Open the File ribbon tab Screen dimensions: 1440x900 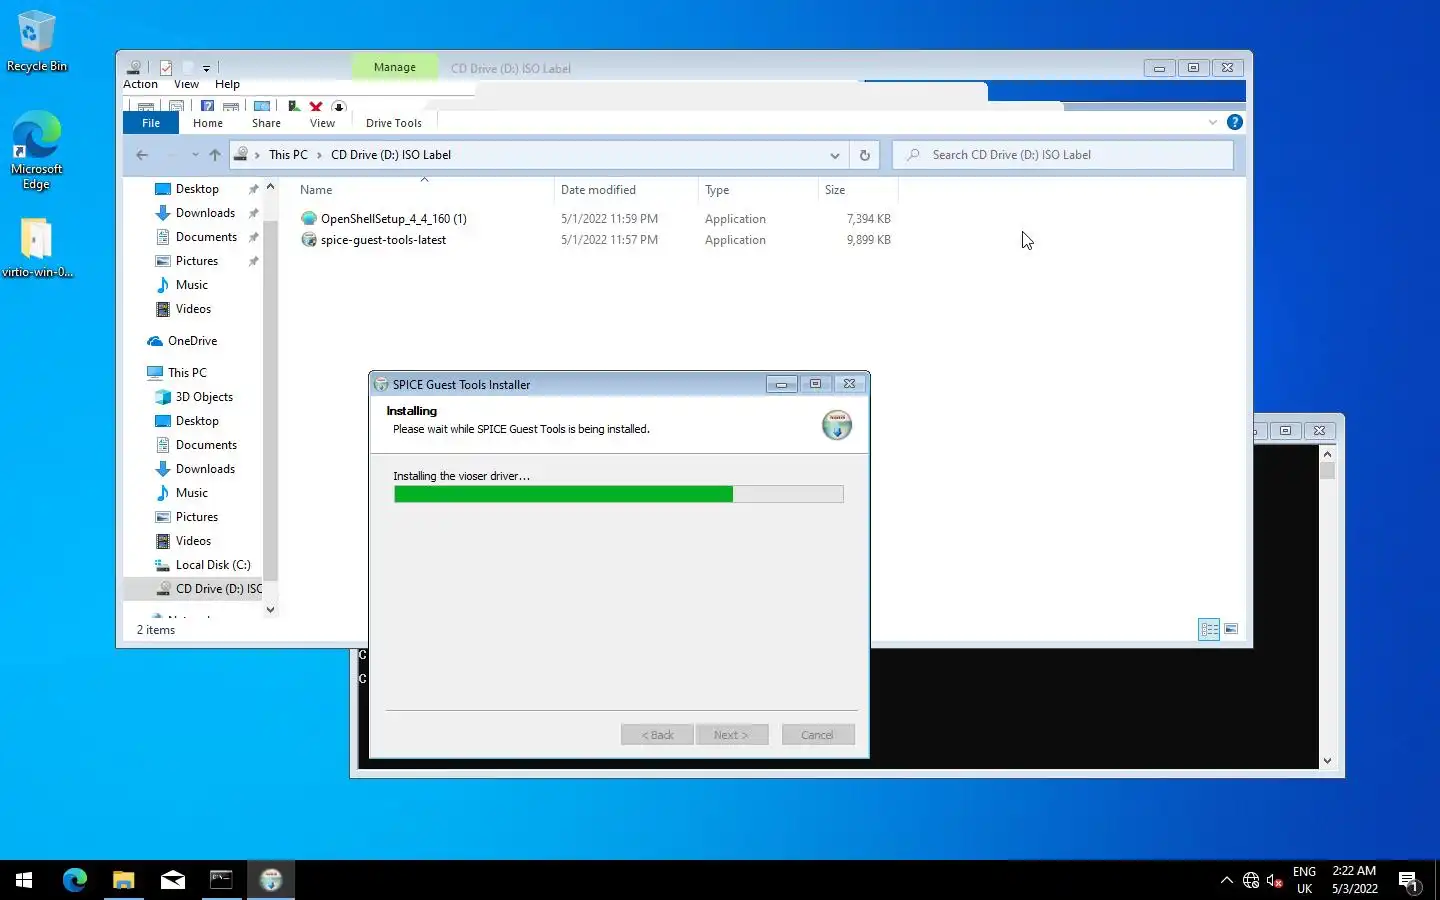151,123
